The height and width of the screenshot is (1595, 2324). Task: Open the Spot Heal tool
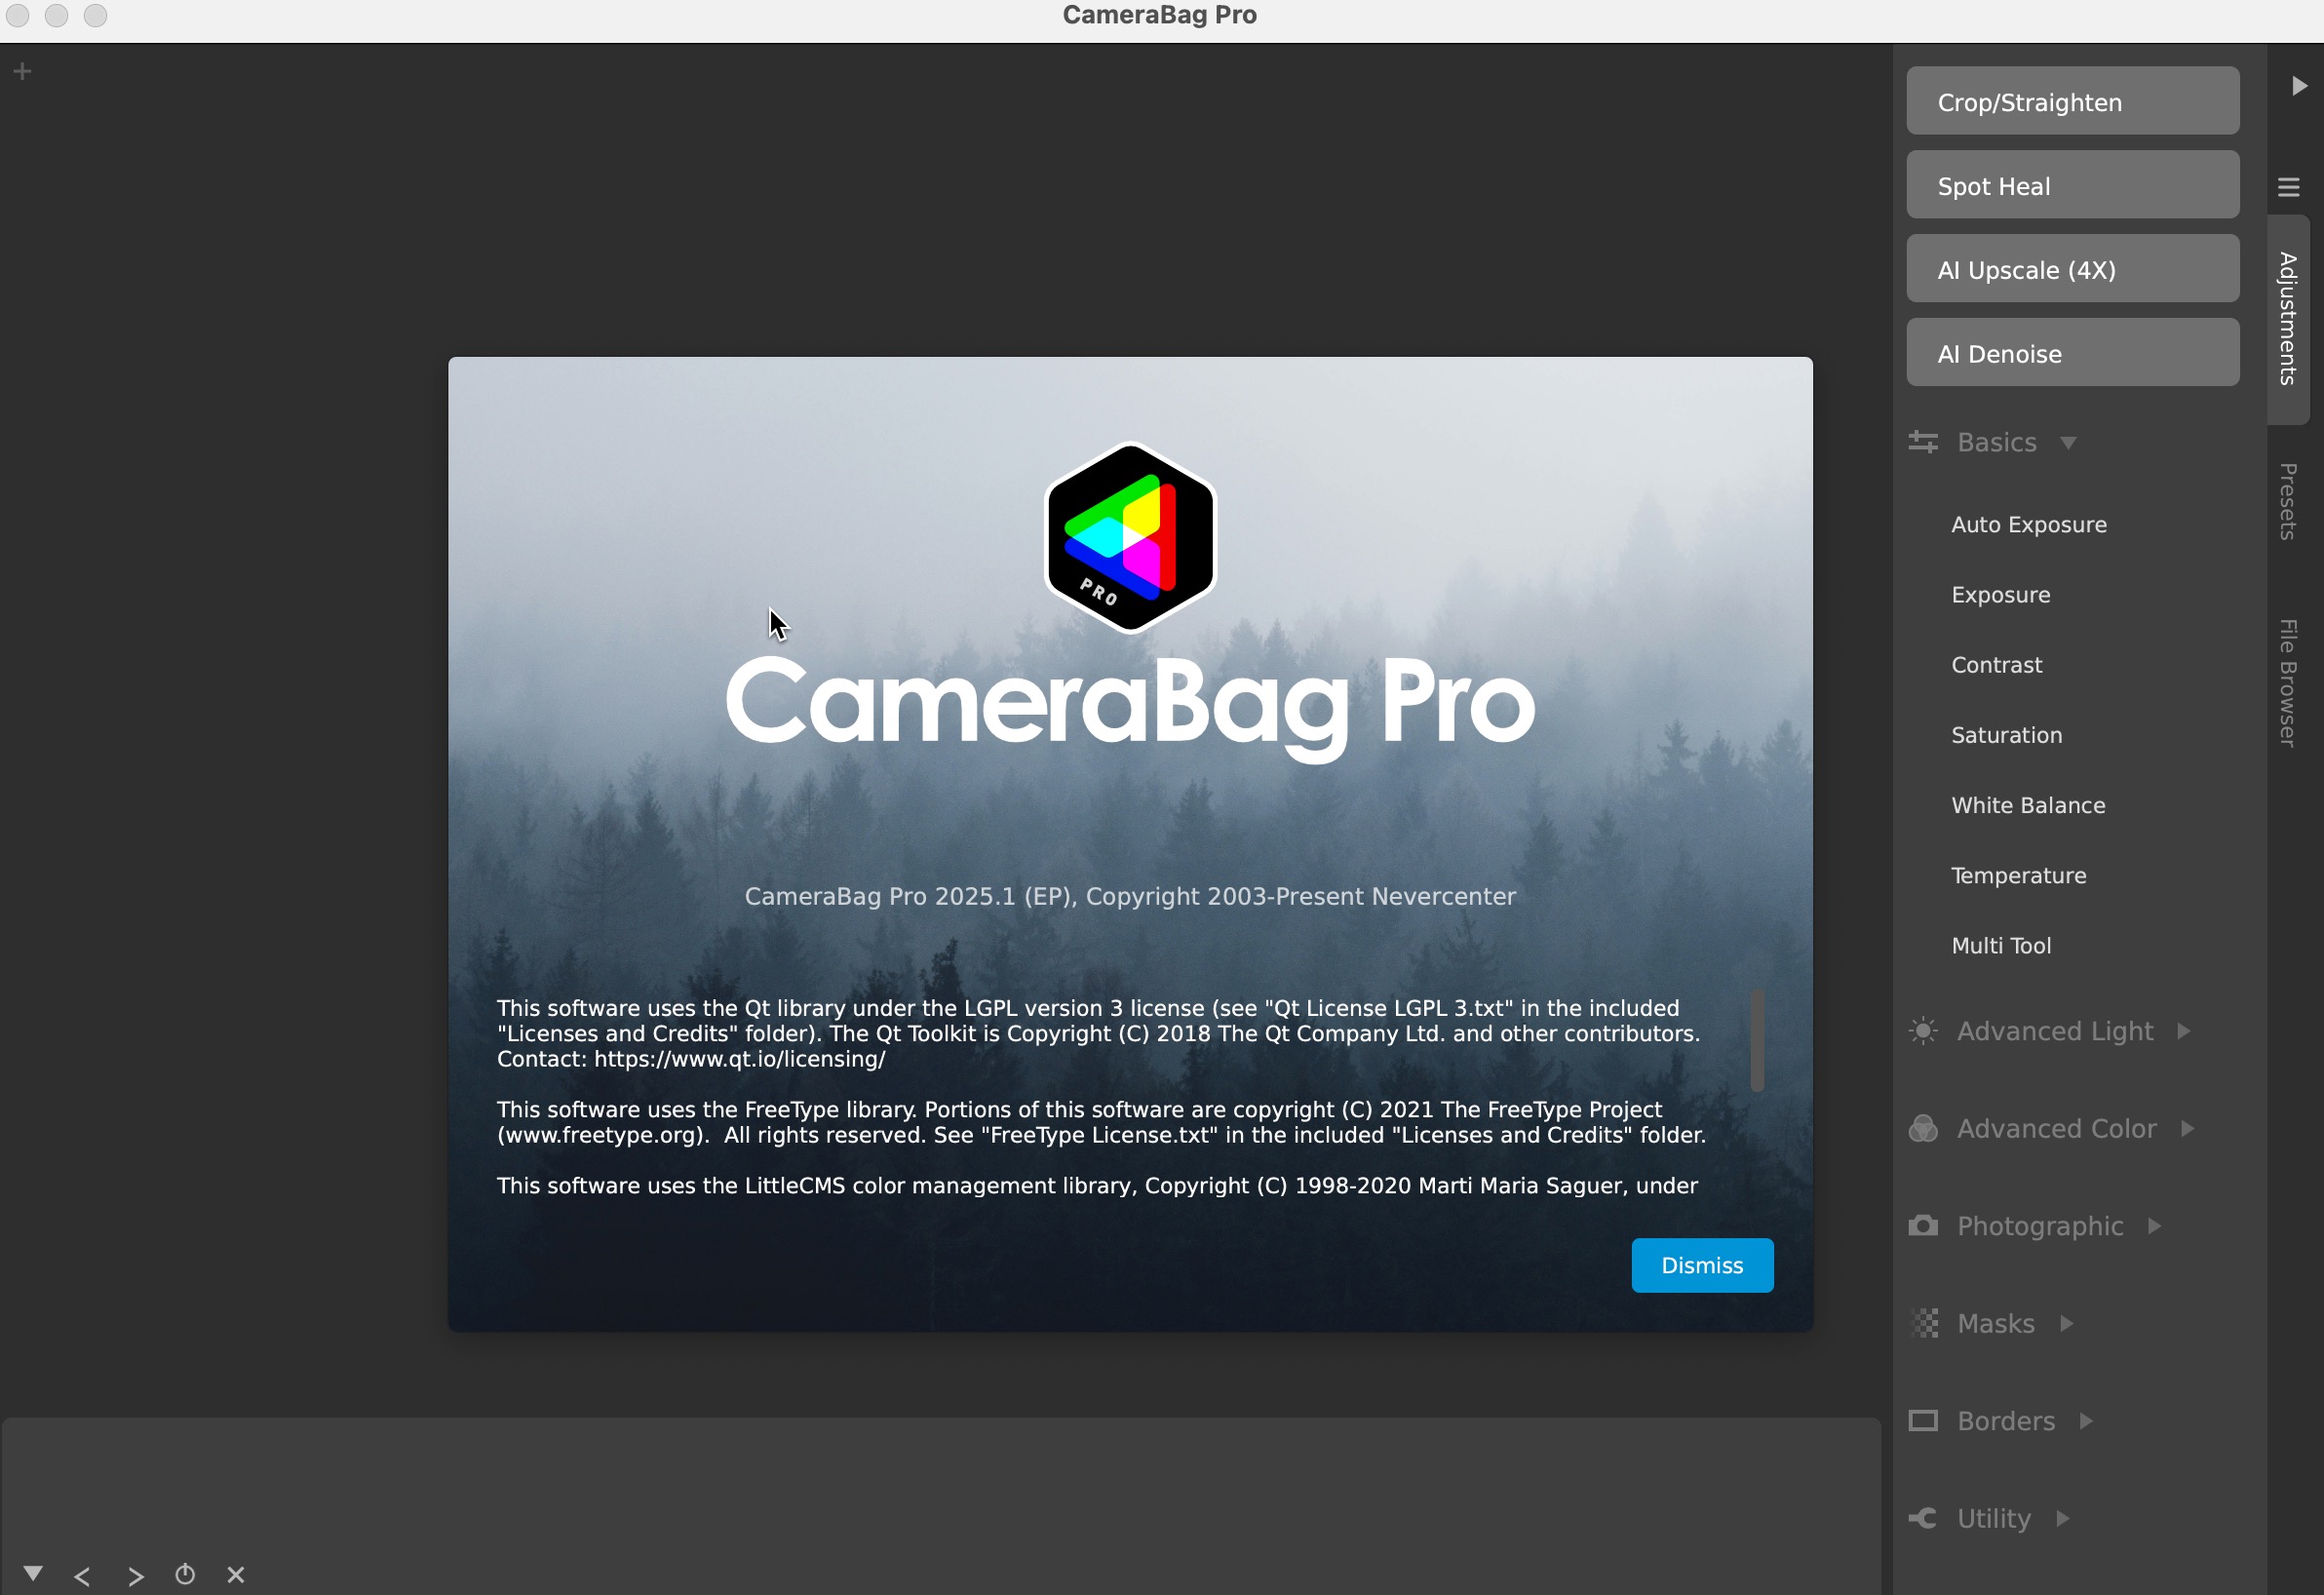pyautogui.click(x=2072, y=185)
